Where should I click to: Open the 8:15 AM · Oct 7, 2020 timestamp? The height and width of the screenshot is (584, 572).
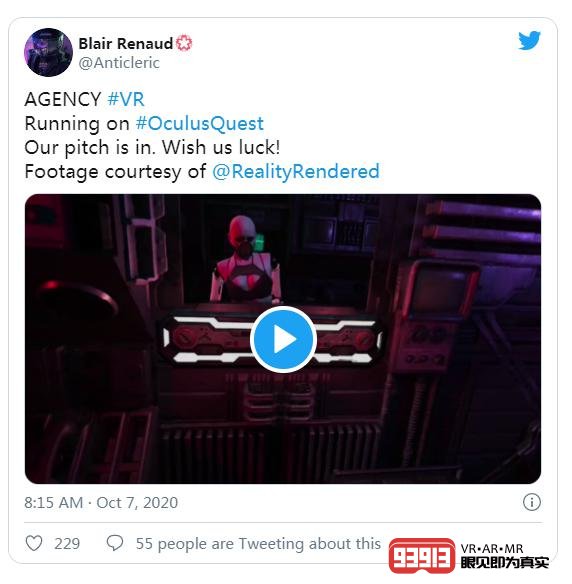pos(101,502)
